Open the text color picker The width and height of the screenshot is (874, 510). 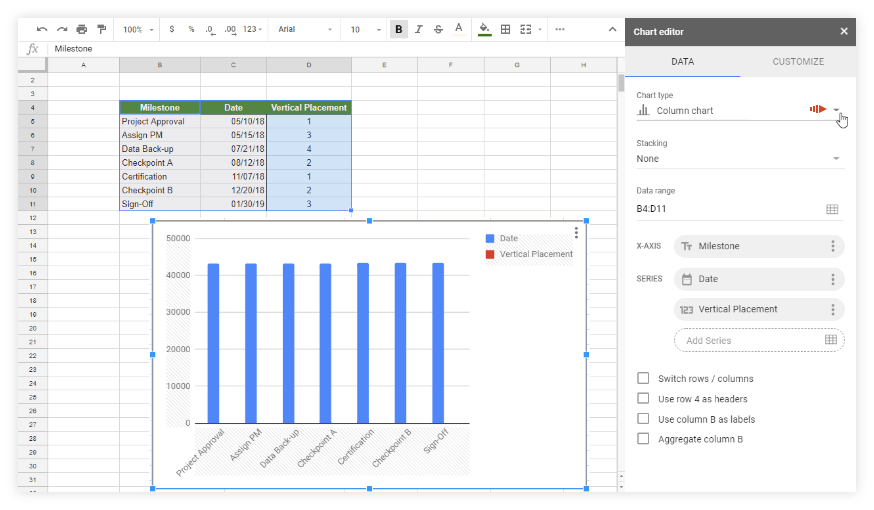click(x=458, y=29)
